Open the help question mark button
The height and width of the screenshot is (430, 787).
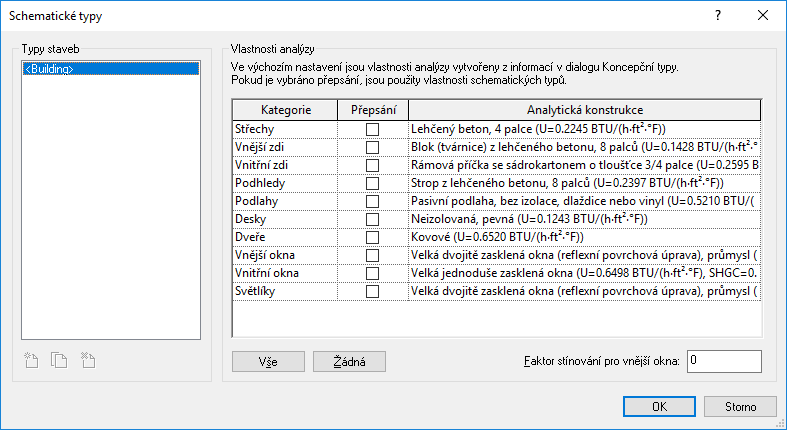tap(717, 16)
